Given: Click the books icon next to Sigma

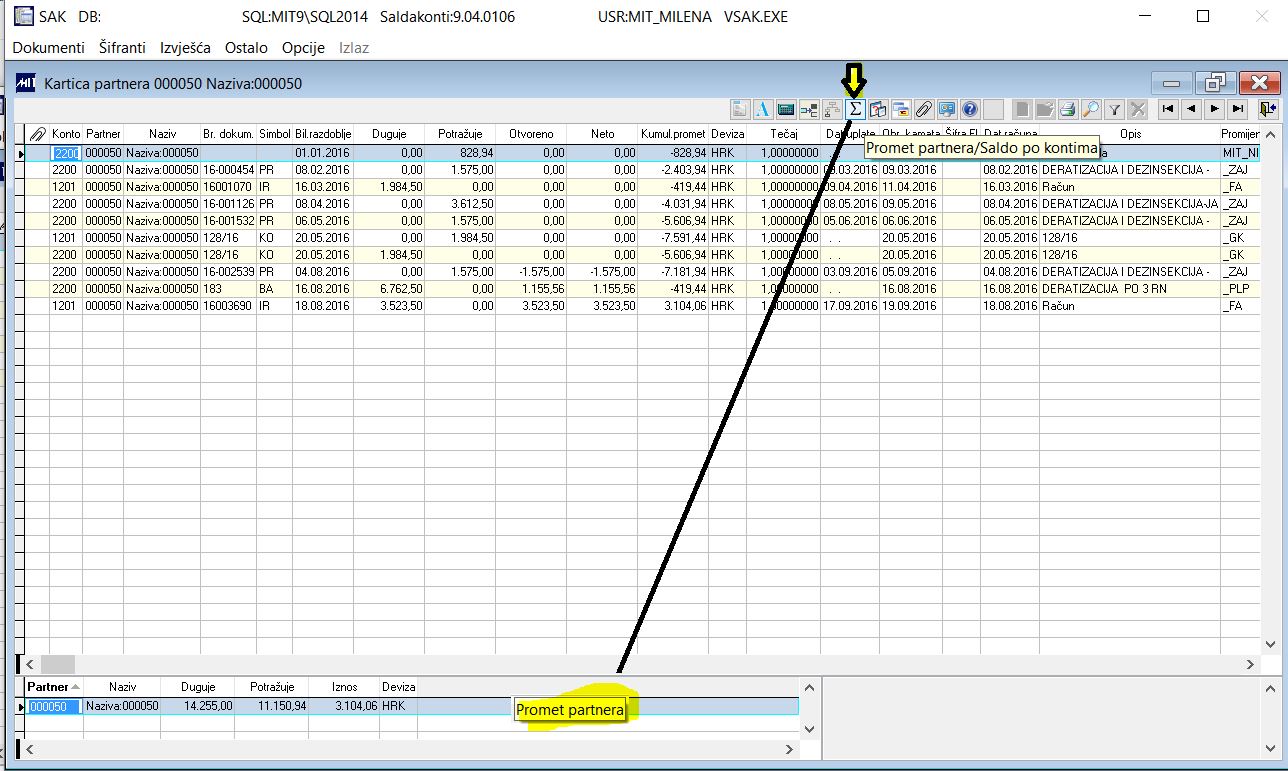Looking at the screenshot, I should (x=878, y=109).
